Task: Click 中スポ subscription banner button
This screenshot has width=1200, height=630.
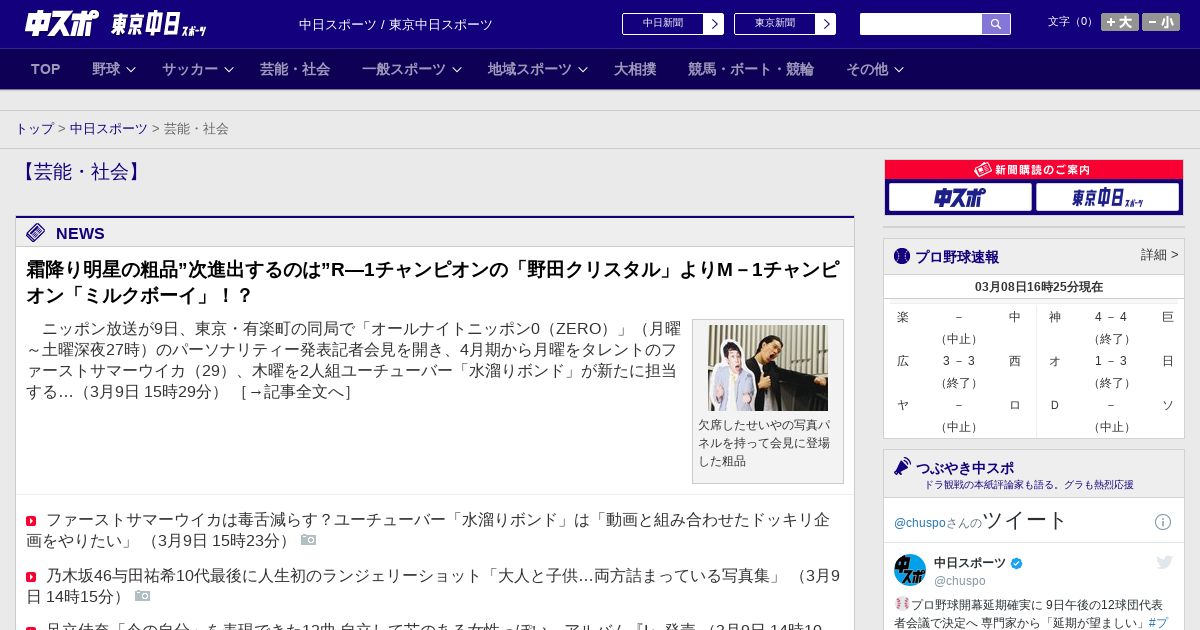Action: coord(960,197)
